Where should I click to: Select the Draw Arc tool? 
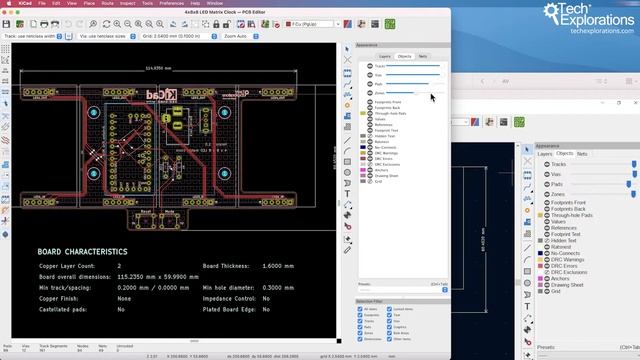[347, 151]
